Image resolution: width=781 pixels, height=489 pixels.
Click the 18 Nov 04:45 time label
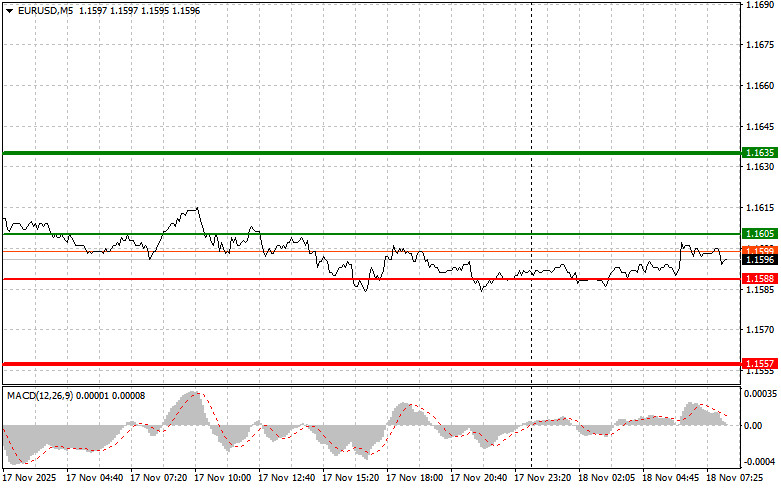(670, 478)
